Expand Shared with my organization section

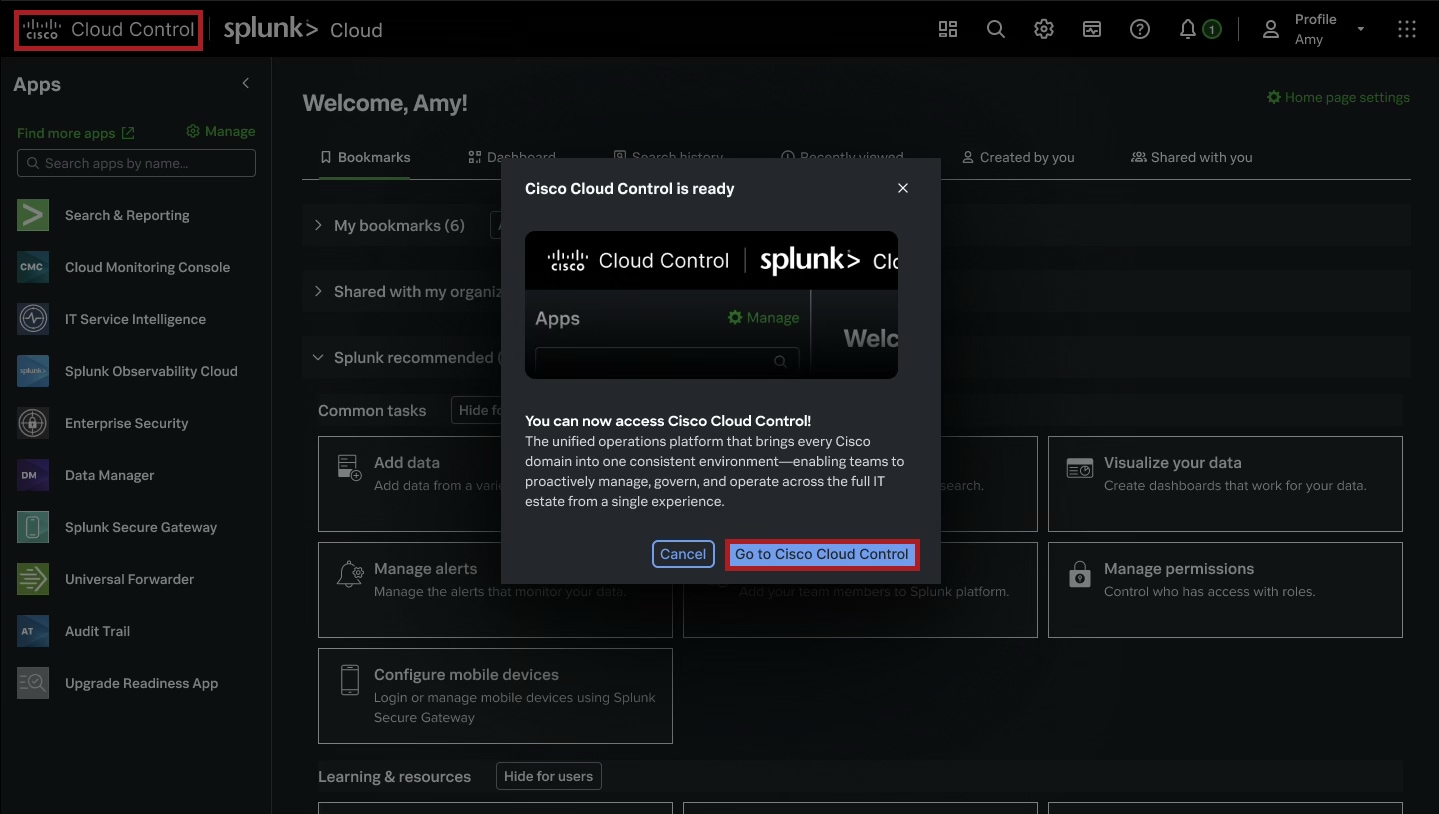(x=318, y=291)
